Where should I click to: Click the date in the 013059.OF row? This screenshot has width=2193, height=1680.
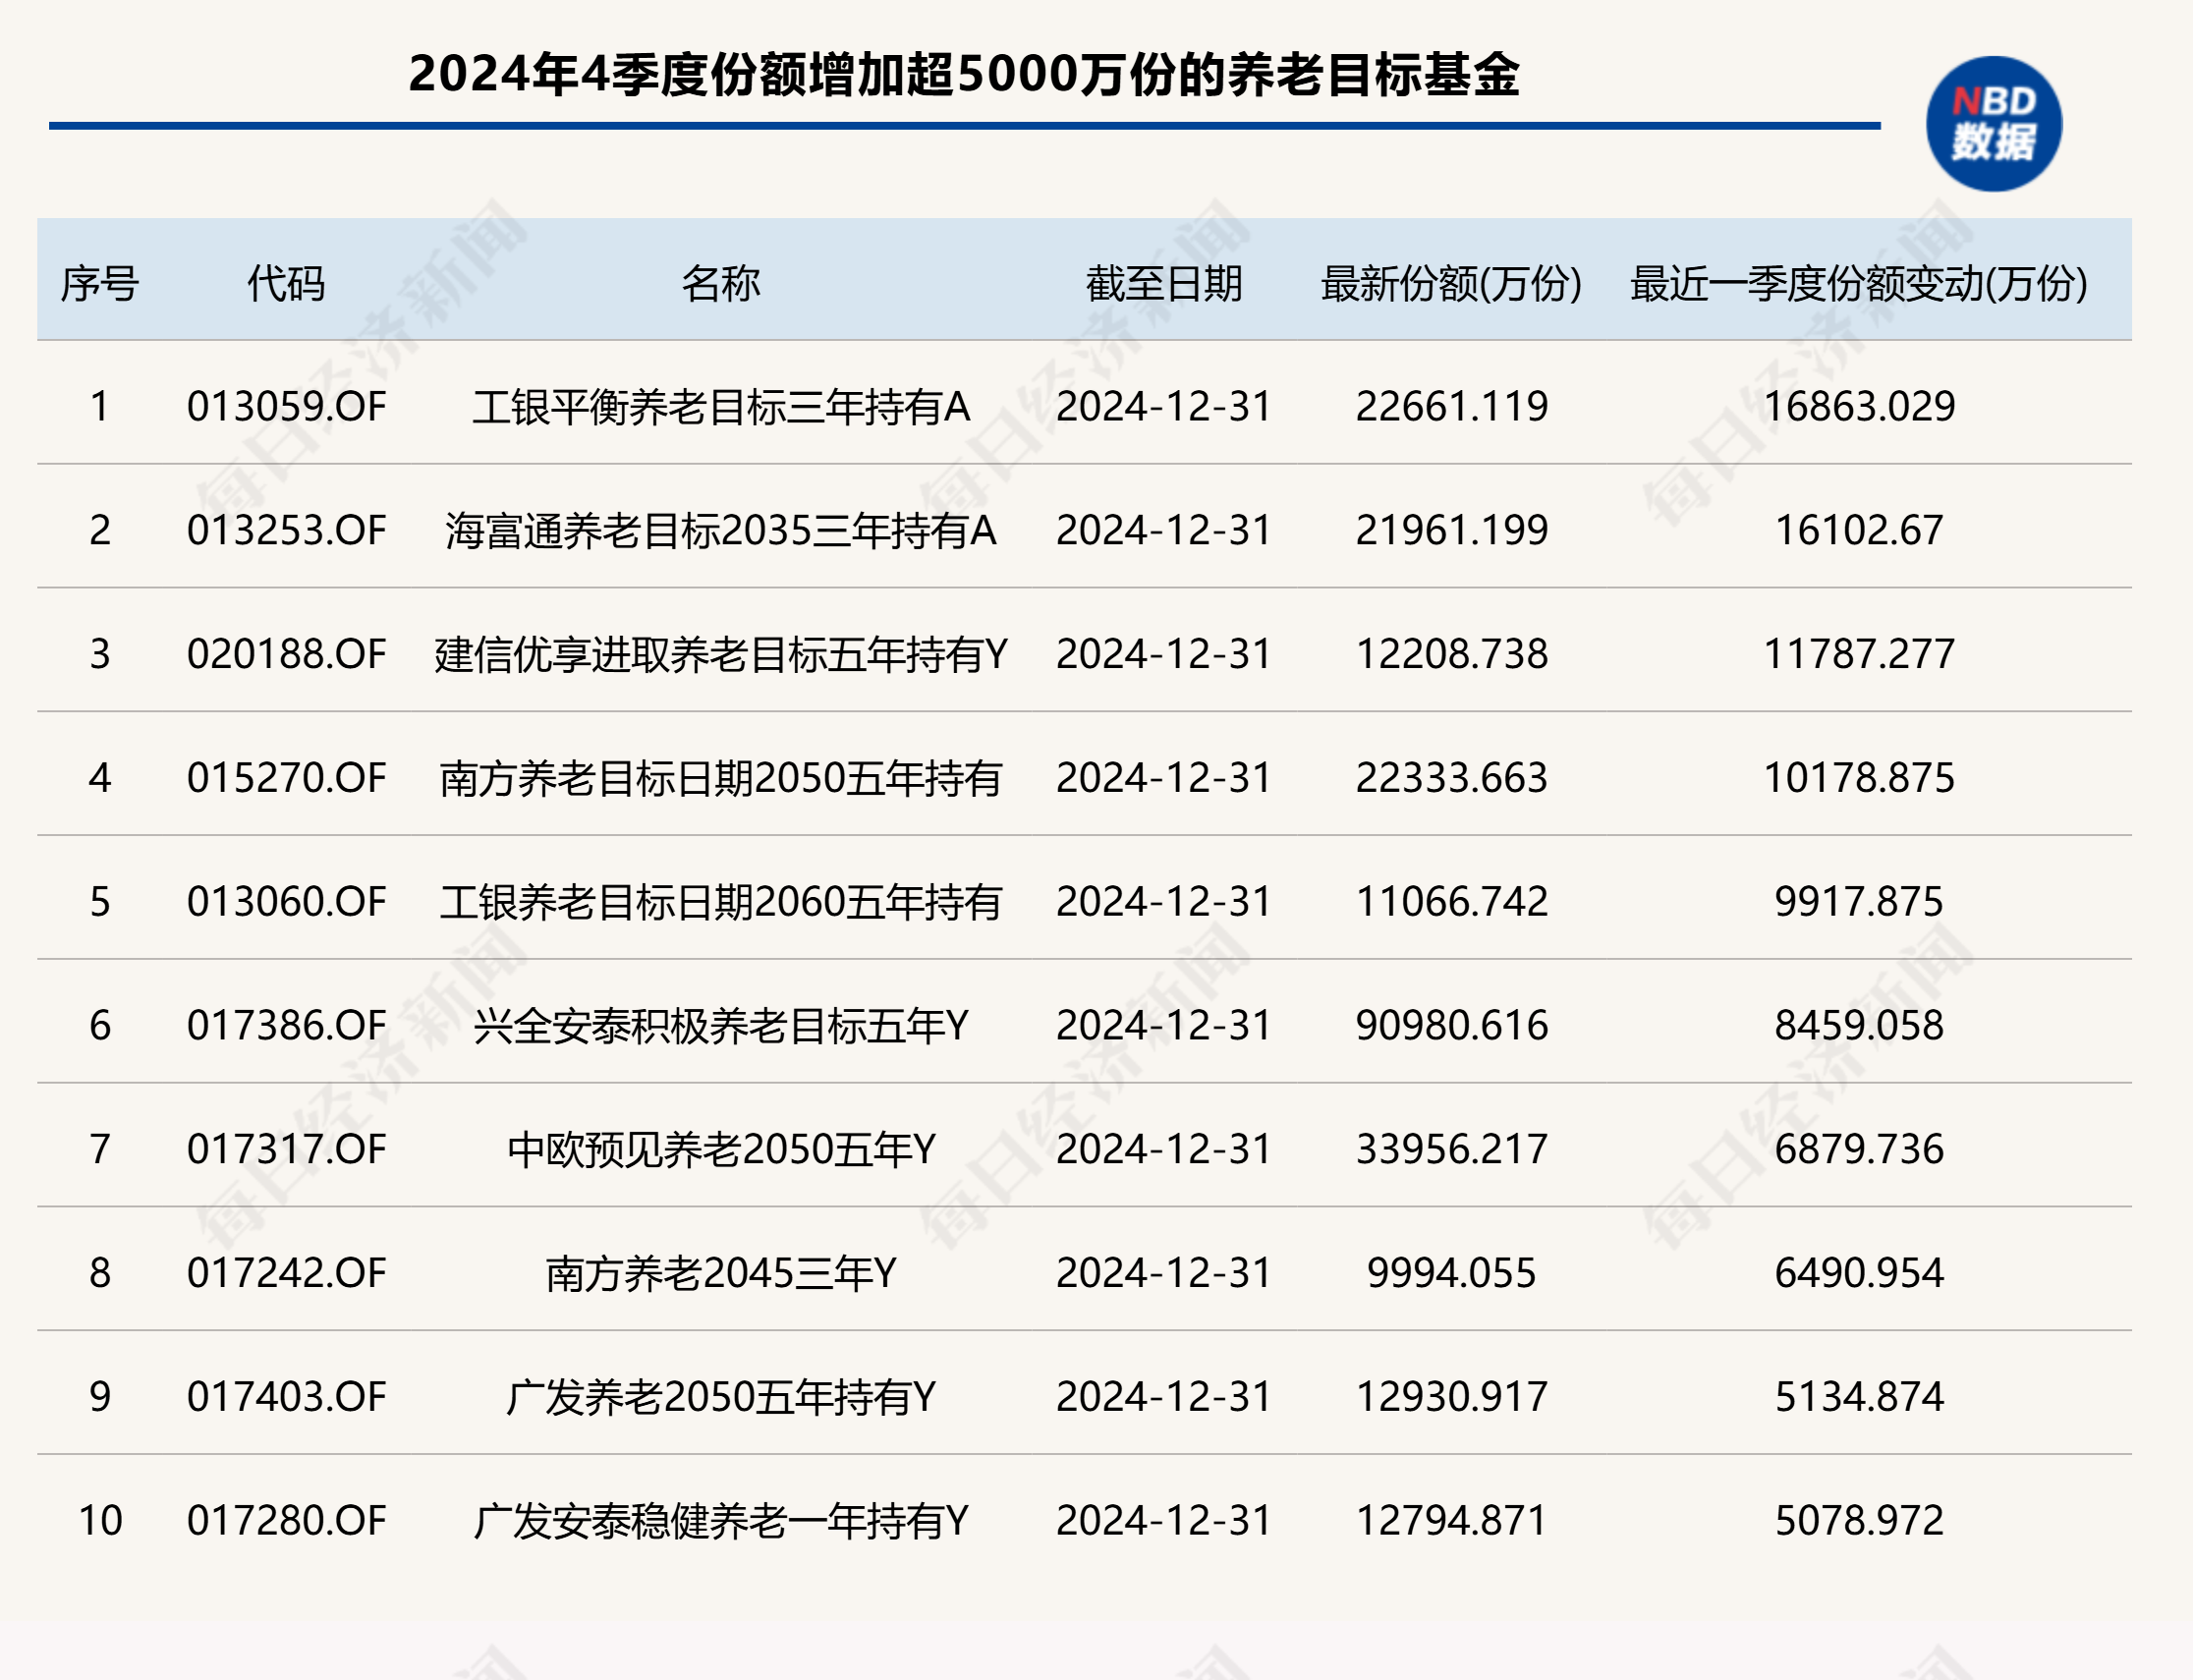coord(1164,407)
